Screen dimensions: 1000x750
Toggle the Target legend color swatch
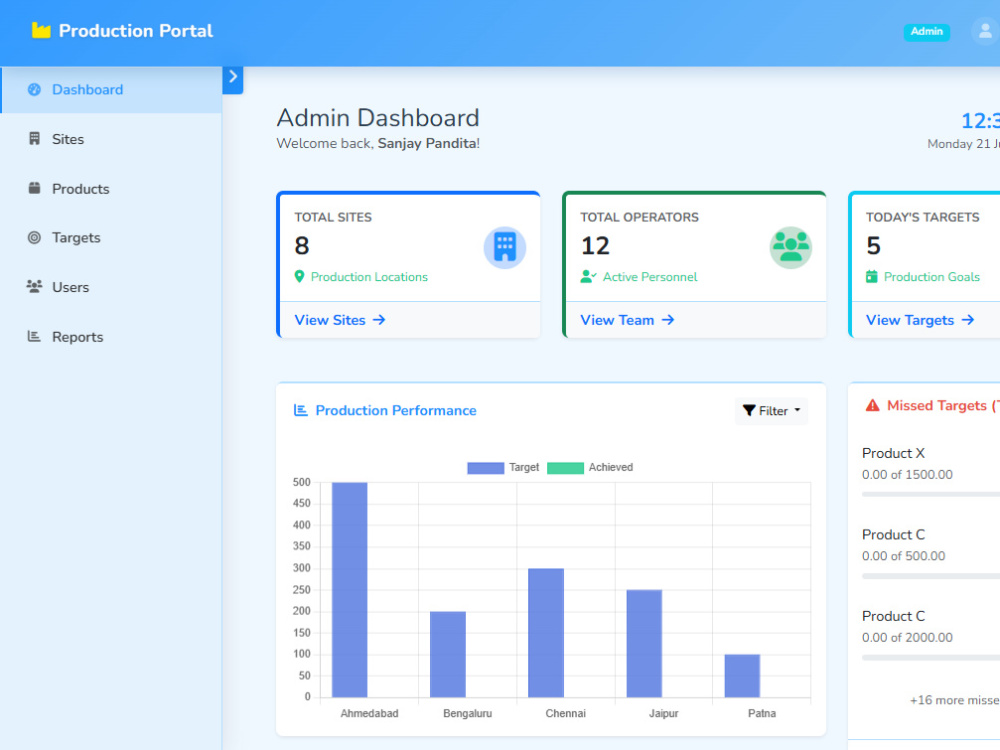click(485, 468)
